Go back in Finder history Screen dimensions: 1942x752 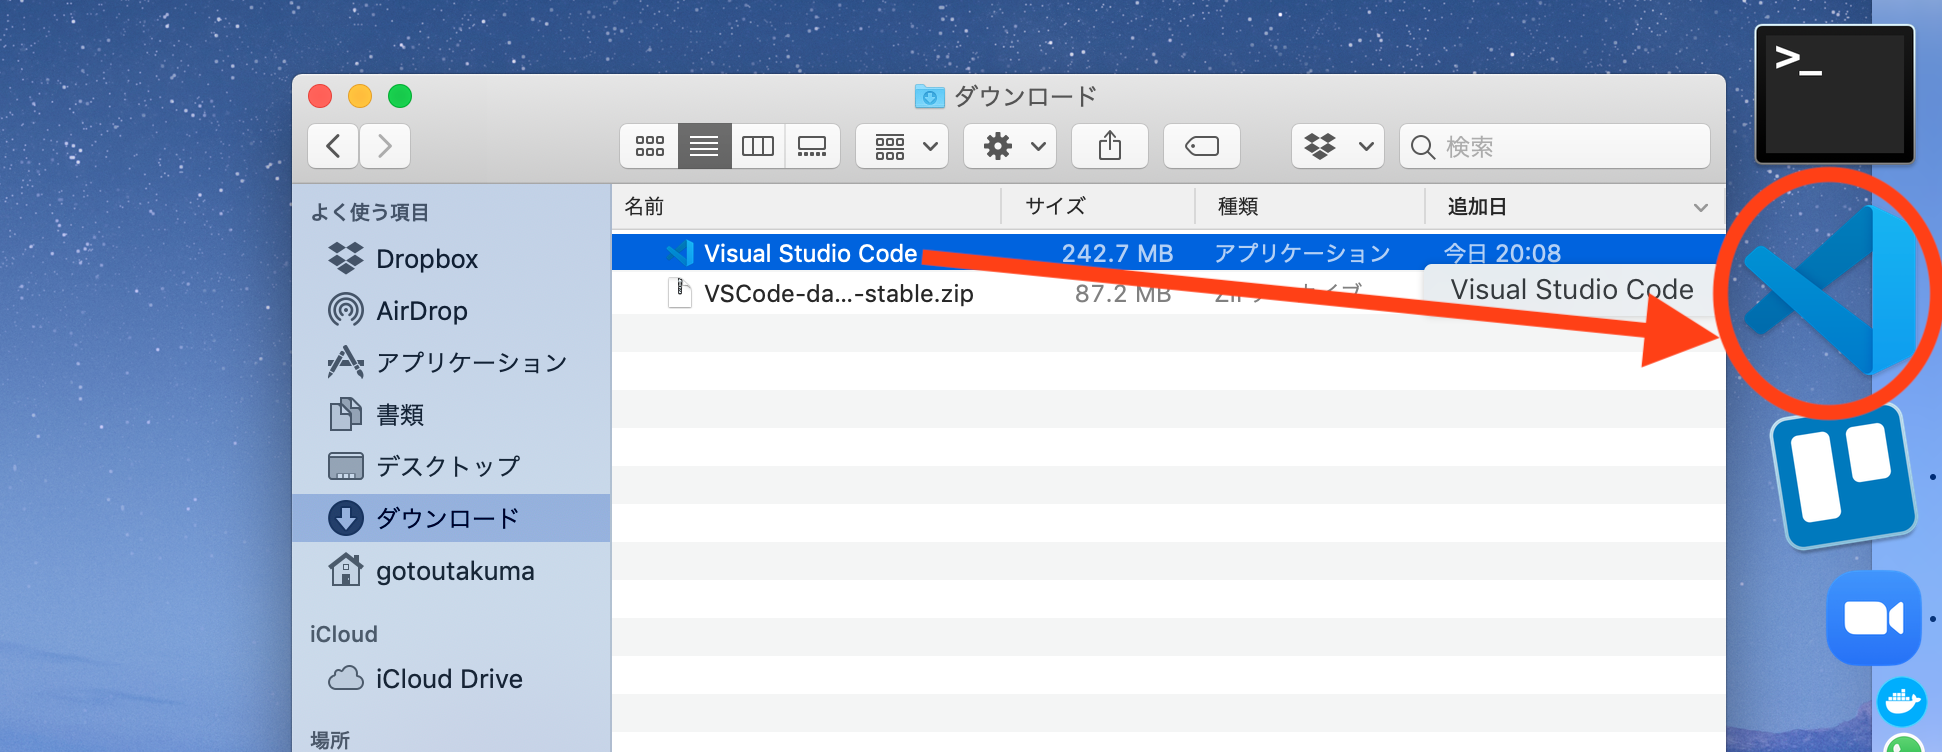[x=333, y=146]
